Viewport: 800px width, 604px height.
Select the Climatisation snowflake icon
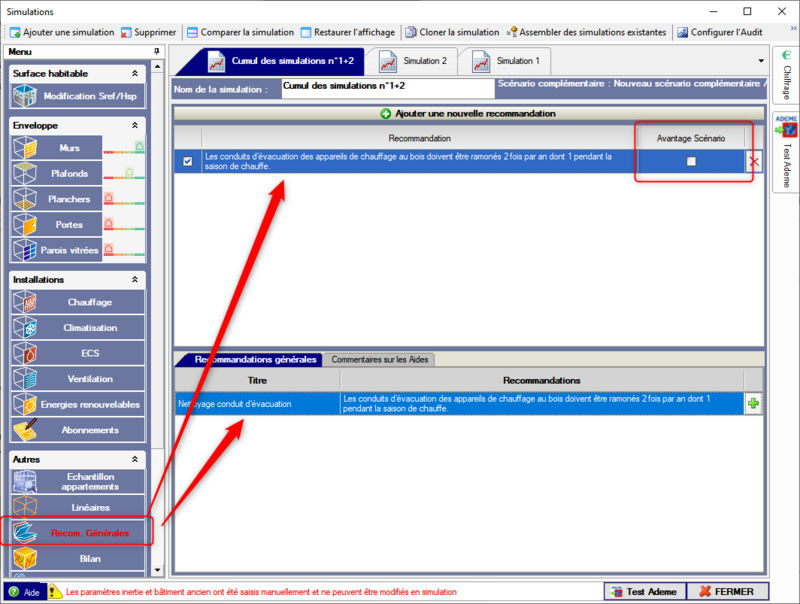pos(25,328)
